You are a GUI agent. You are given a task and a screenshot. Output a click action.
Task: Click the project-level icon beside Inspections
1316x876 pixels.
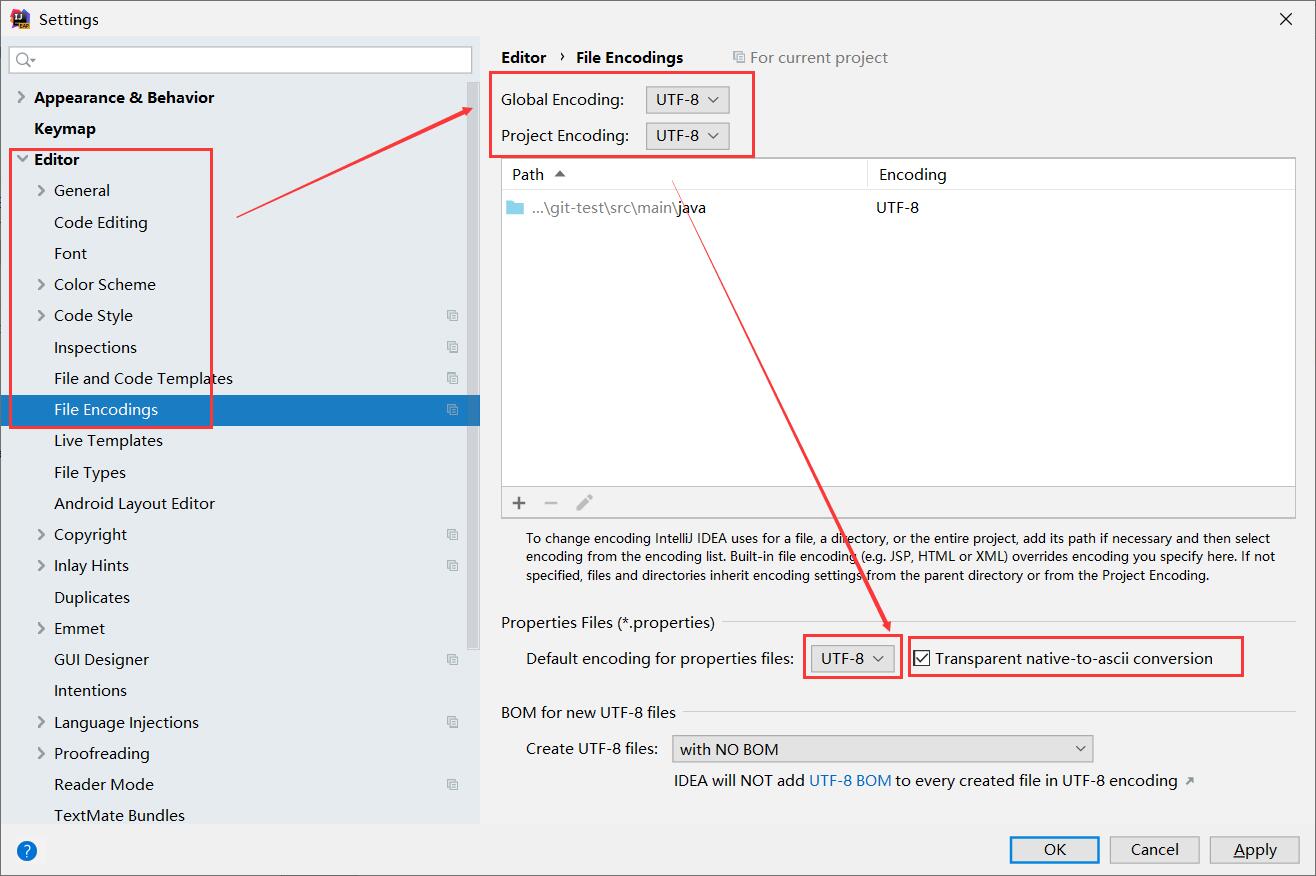click(453, 347)
